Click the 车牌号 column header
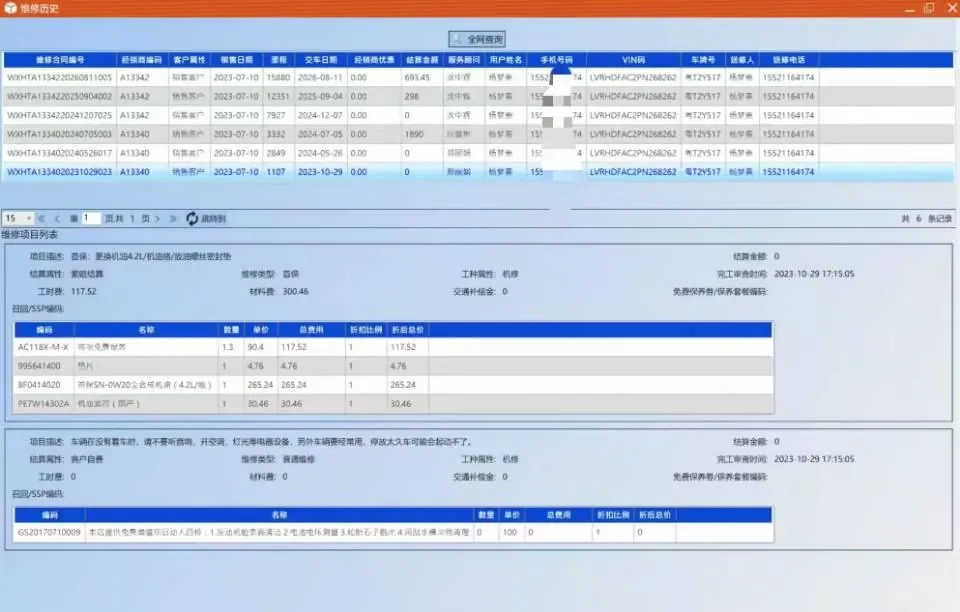 pos(703,60)
